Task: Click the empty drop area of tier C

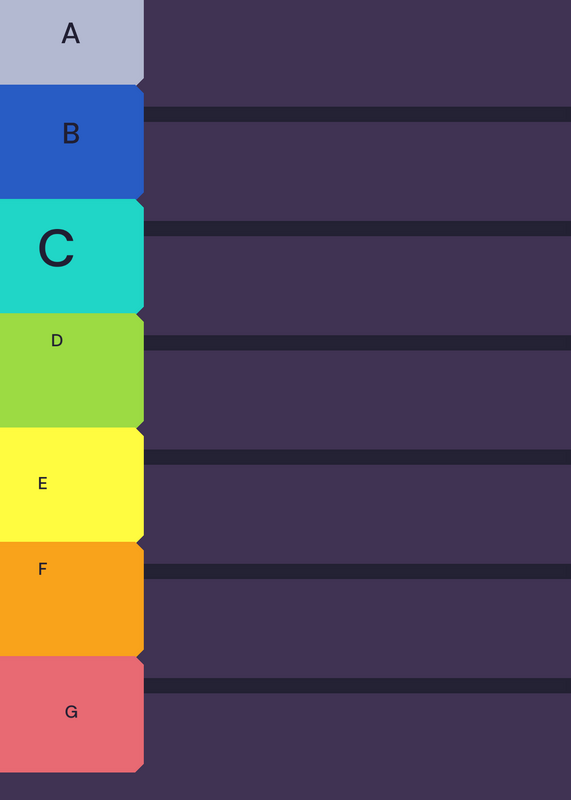Action: (357, 285)
